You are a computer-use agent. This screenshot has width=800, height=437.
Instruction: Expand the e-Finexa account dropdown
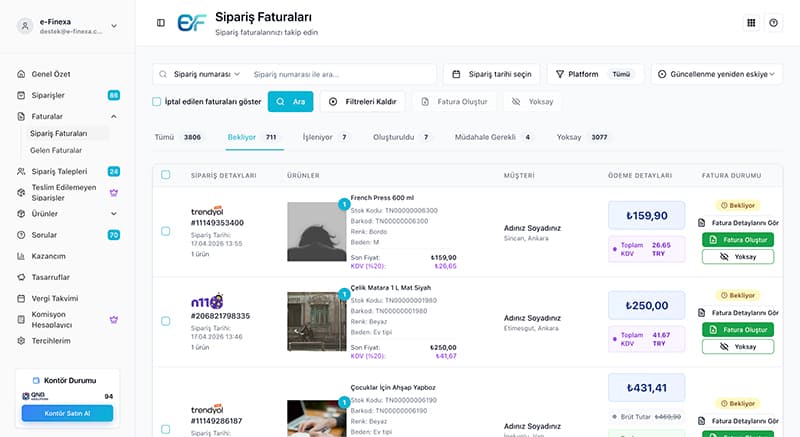114,26
